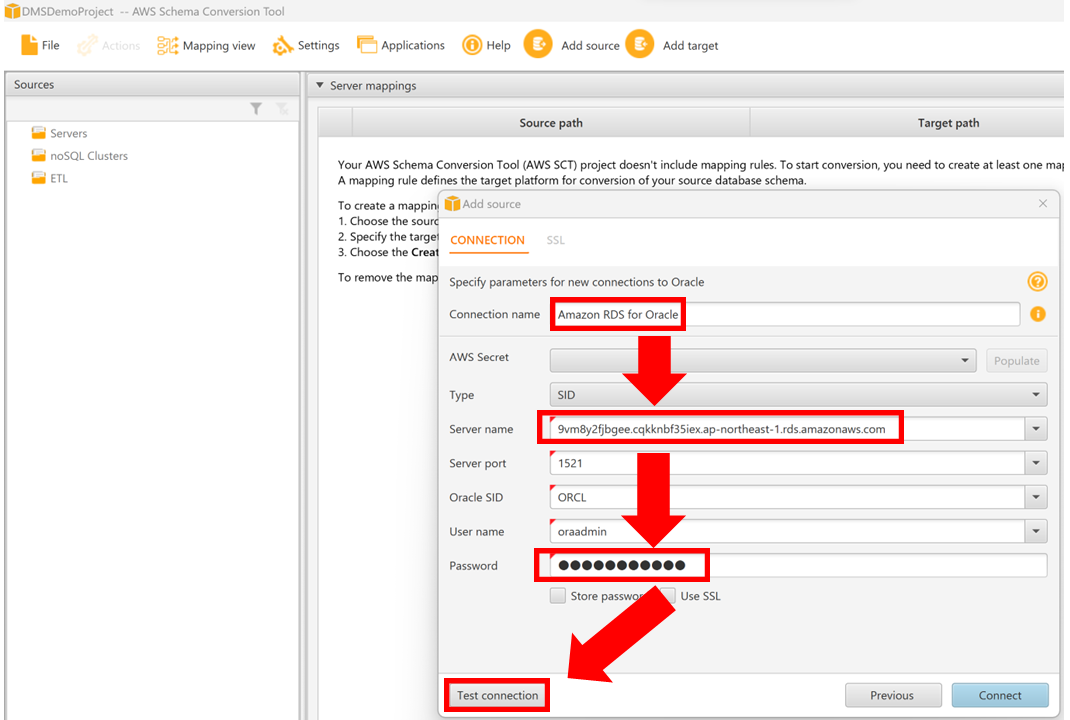Open the File menu icon
Image resolution: width=1070 pixels, height=720 pixels.
[x=29, y=45]
